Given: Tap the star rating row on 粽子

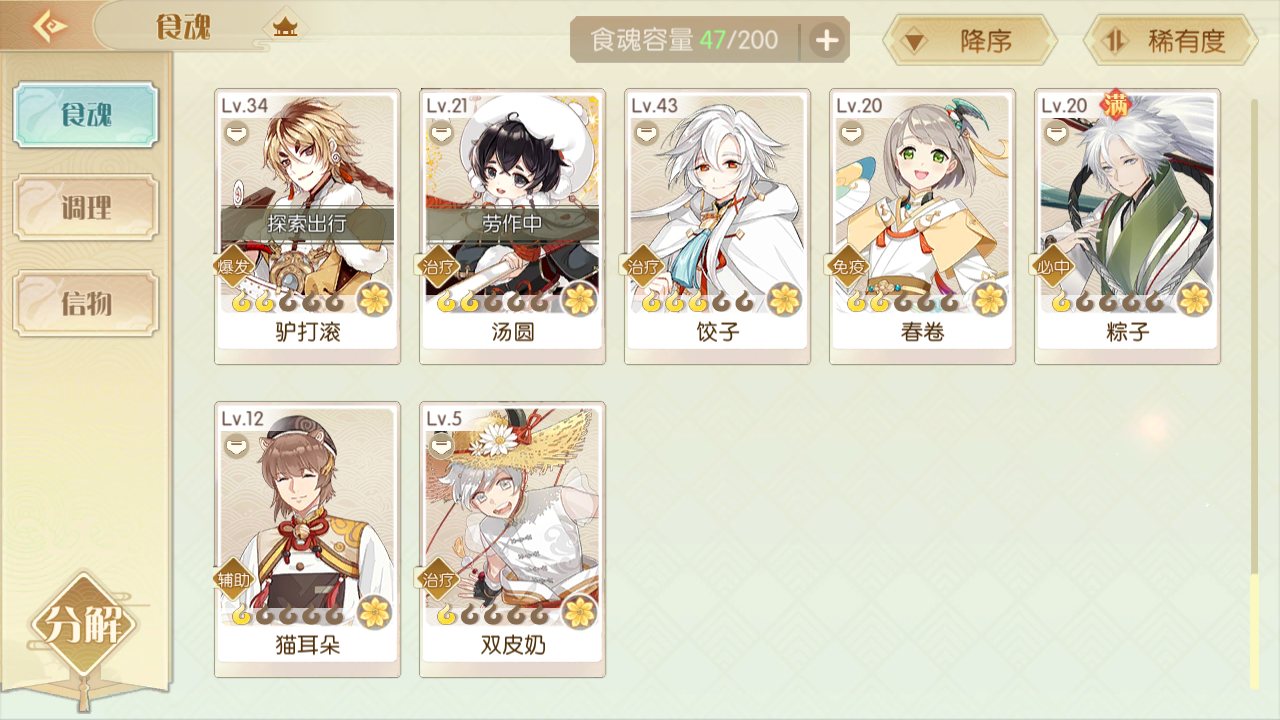Looking at the screenshot, I should tap(1107, 301).
